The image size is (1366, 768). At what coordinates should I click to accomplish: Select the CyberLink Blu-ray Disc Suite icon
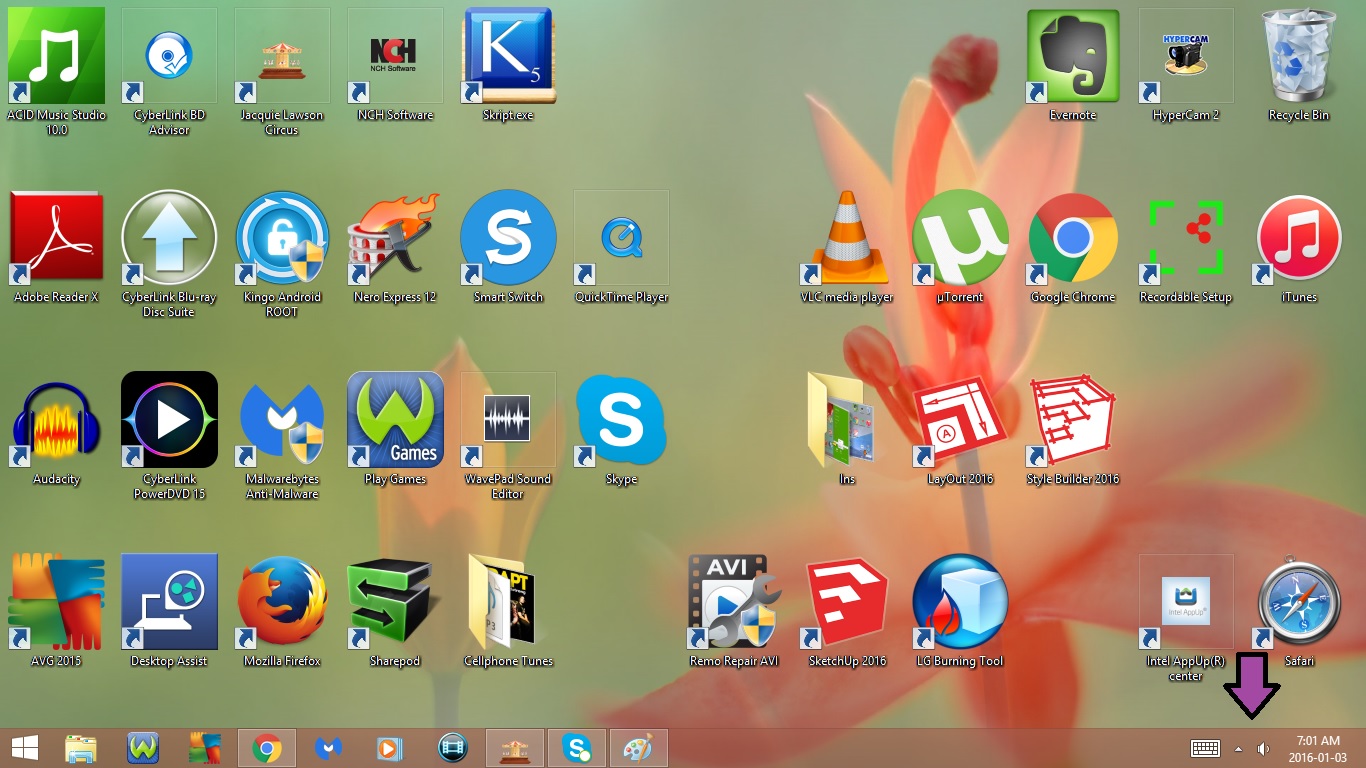point(169,238)
